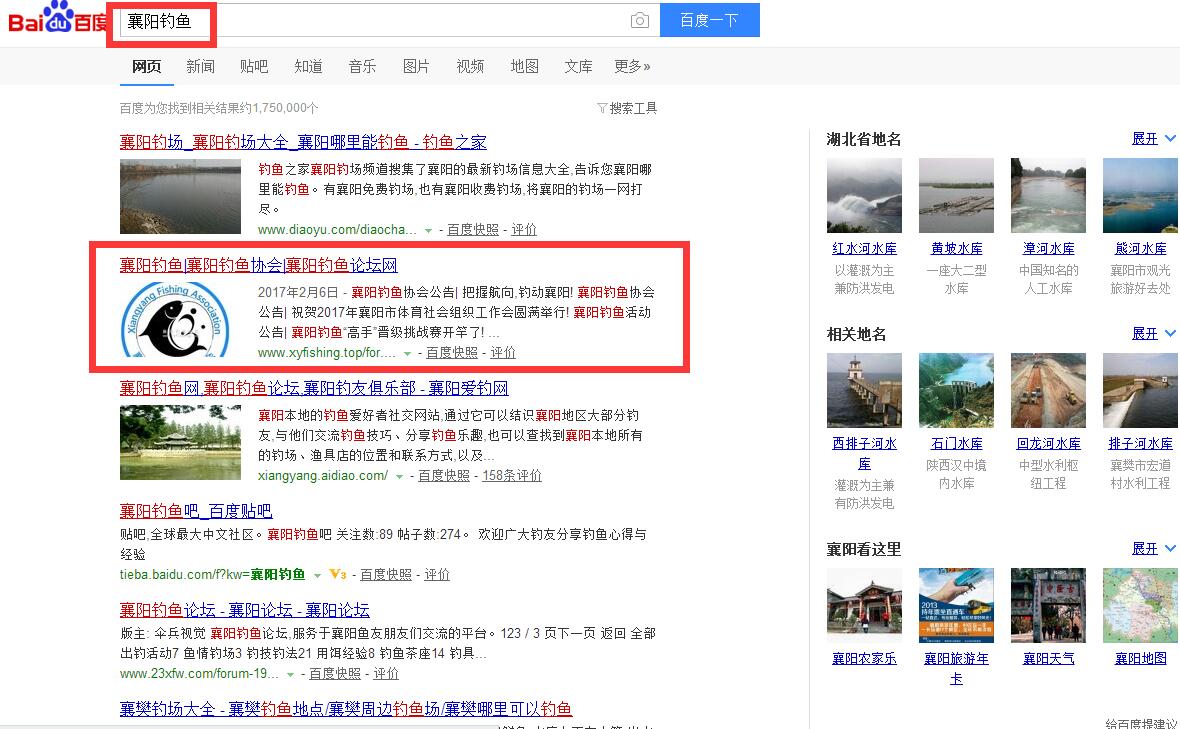This screenshot has height=729, width=1180.
Task: Click 评价 for xyfishing.top result
Action: tap(503, 353)
